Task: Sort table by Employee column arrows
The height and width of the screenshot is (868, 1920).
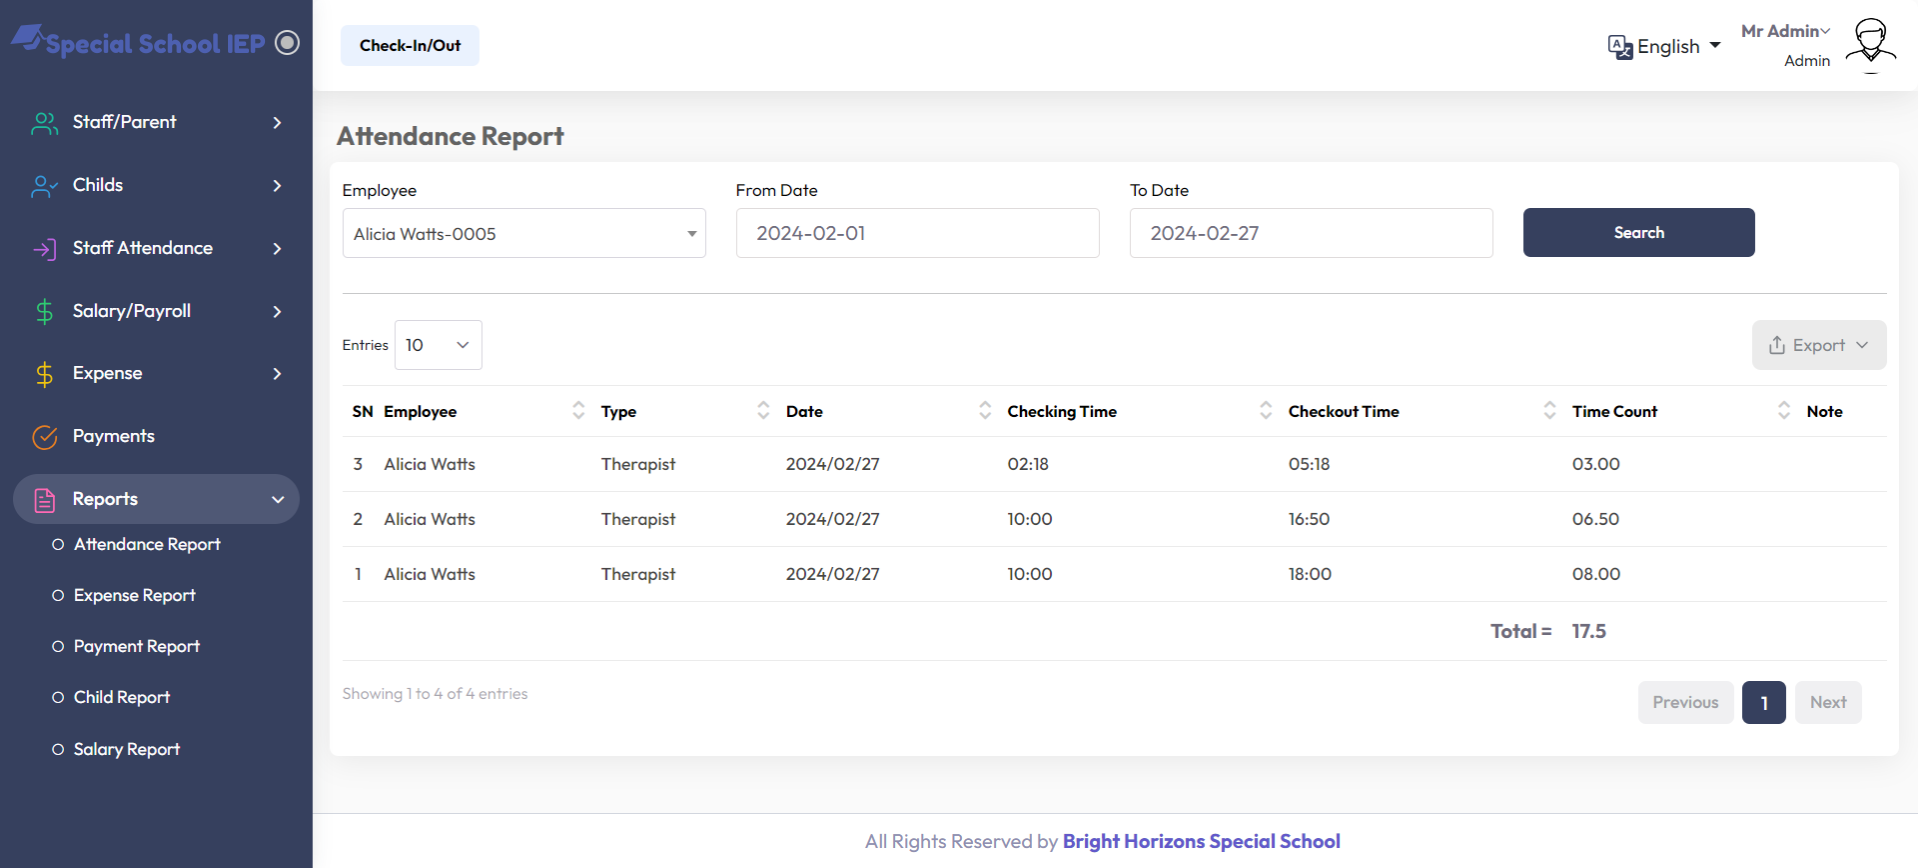Action: coord(578,411)
